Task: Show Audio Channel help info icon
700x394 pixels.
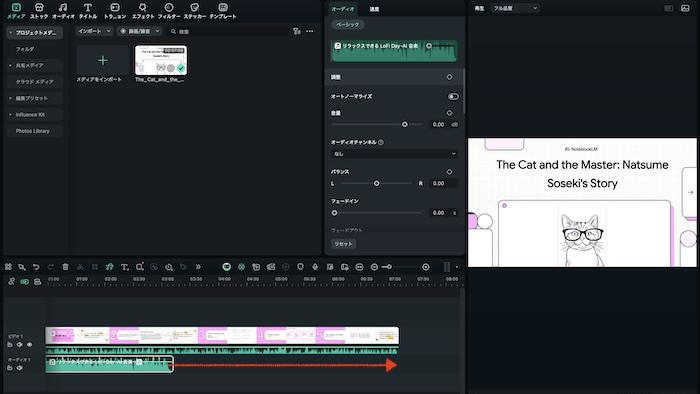Action: click(x=381, y=142)
